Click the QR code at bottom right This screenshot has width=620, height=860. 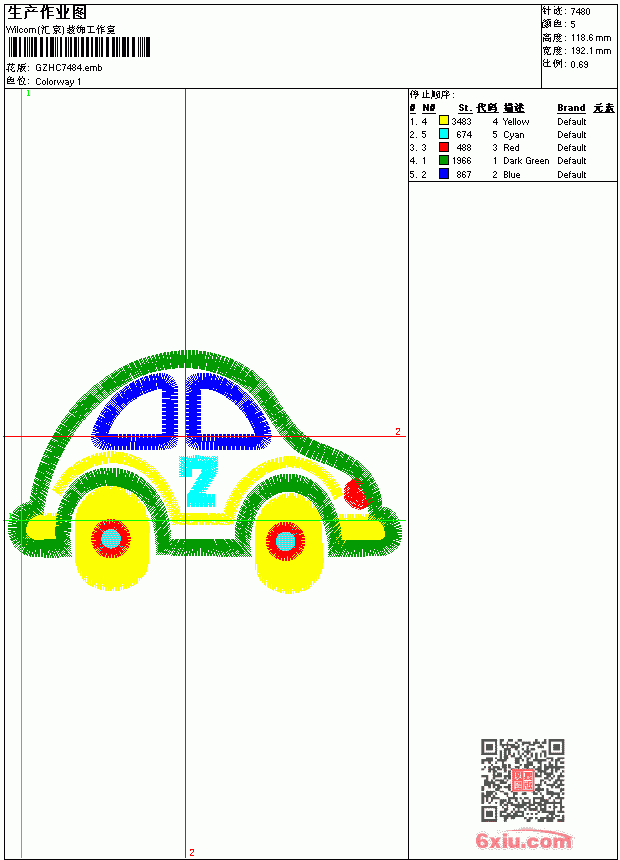coord(523,780)
